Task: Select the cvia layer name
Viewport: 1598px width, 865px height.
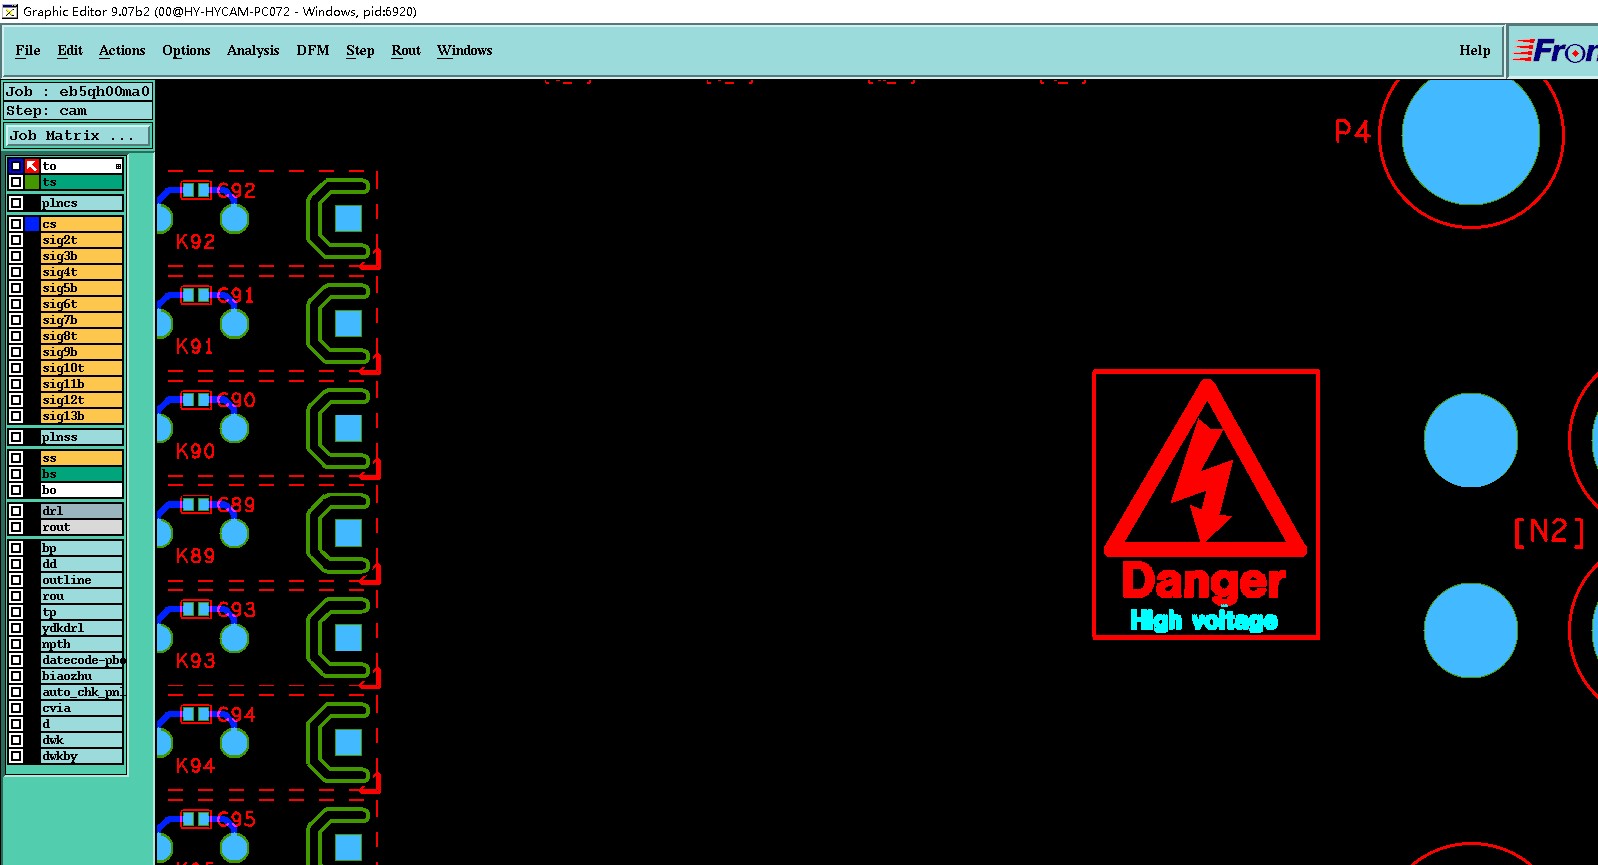Action: (x=82, y=708)
